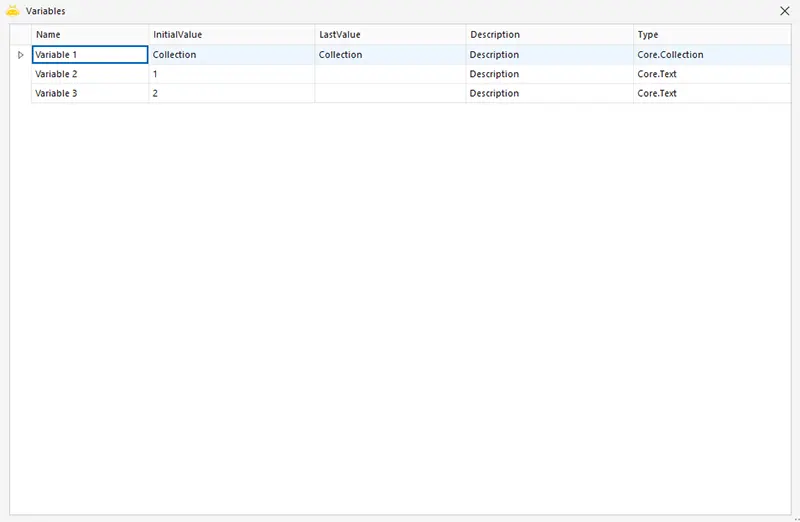Viewport: 800px width, 522px height.
Task: Expand the Variable 1 row arrow
Action: (20, 55)
